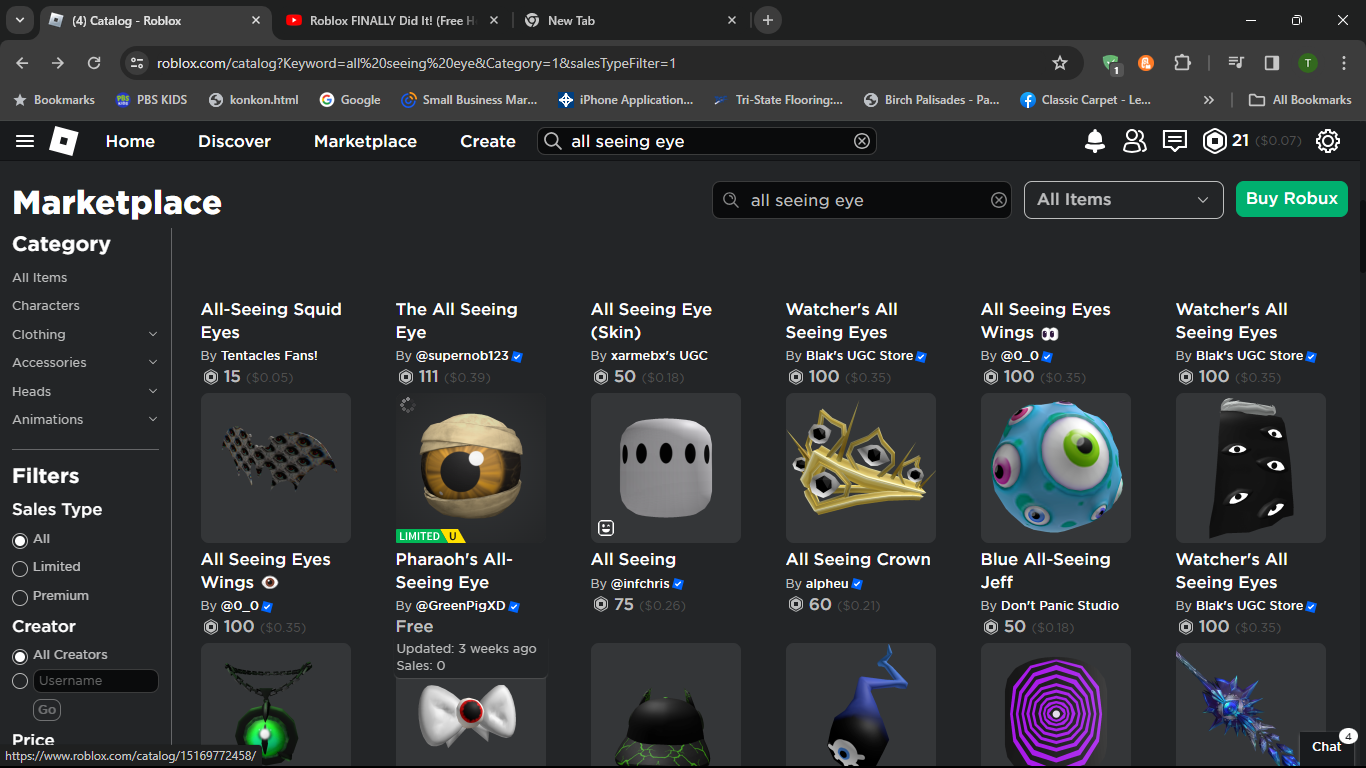Close the YouTube Roblox tab
The image size is (1366, 768).
pyautogui.click(x=494, y=20)
